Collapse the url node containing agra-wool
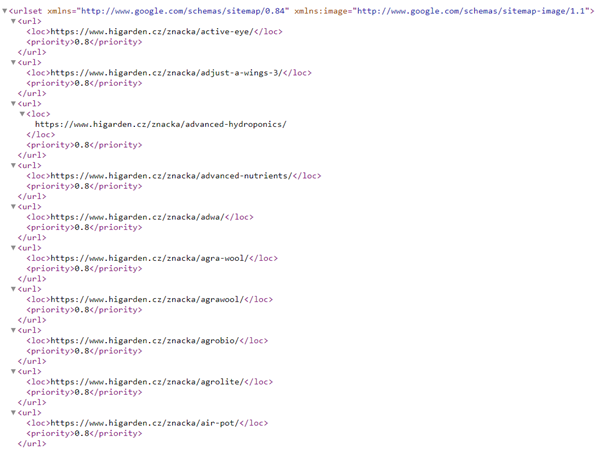Screen dimensions: 602x450 point(13,248)
